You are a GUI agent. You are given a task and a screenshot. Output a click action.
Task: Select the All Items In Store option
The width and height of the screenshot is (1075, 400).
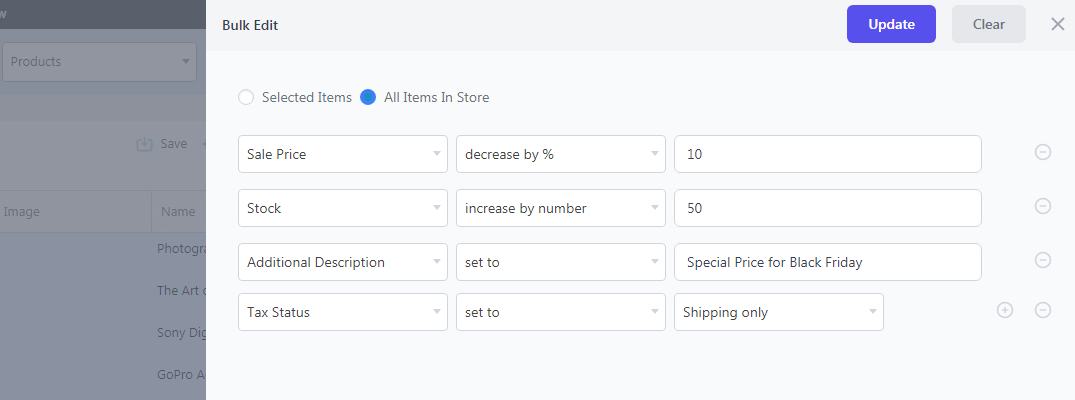point(368,97)
